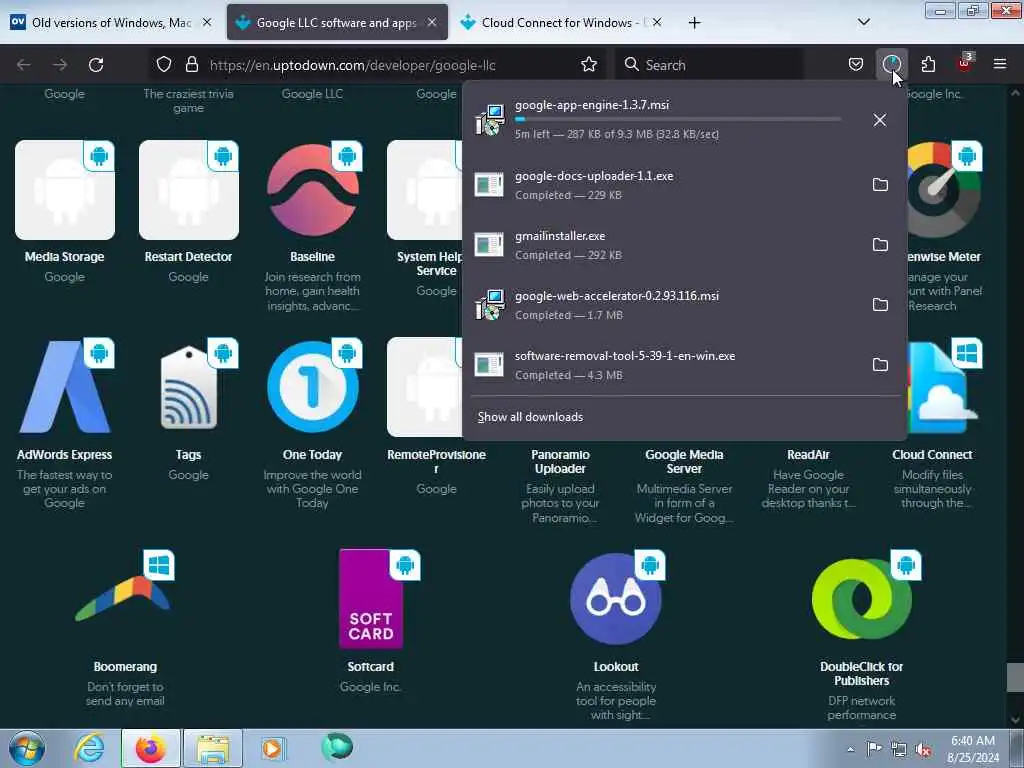The width and height of the screenshot is (1024, 768).
Task: Open the One Today app icon
Action: click(x=313, y=387)
